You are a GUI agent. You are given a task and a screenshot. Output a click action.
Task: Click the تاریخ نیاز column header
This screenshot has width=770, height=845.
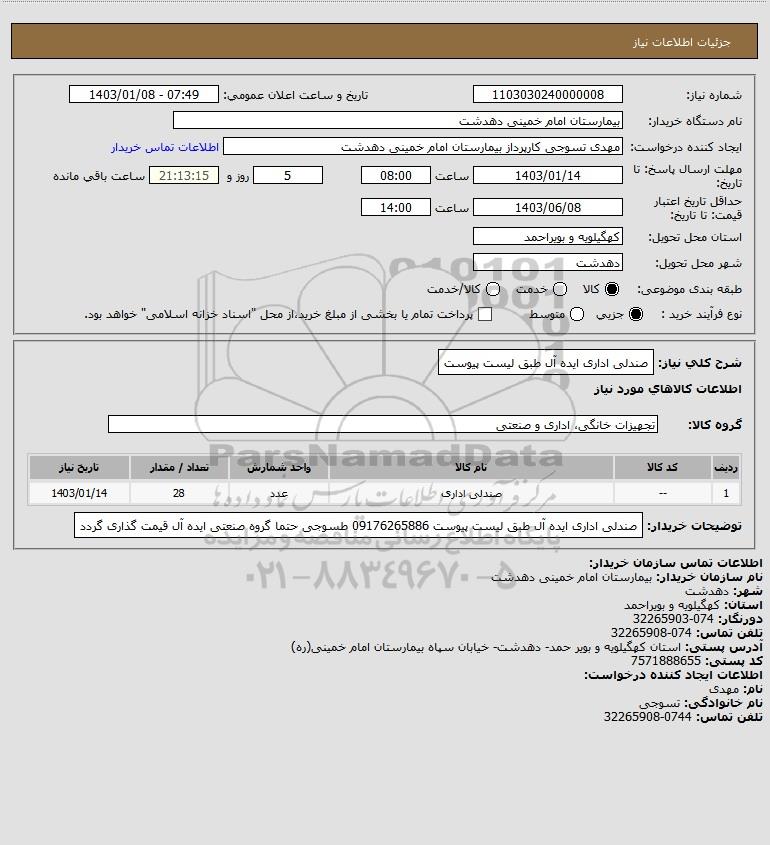pyautogui.click(x=79, y=467)
